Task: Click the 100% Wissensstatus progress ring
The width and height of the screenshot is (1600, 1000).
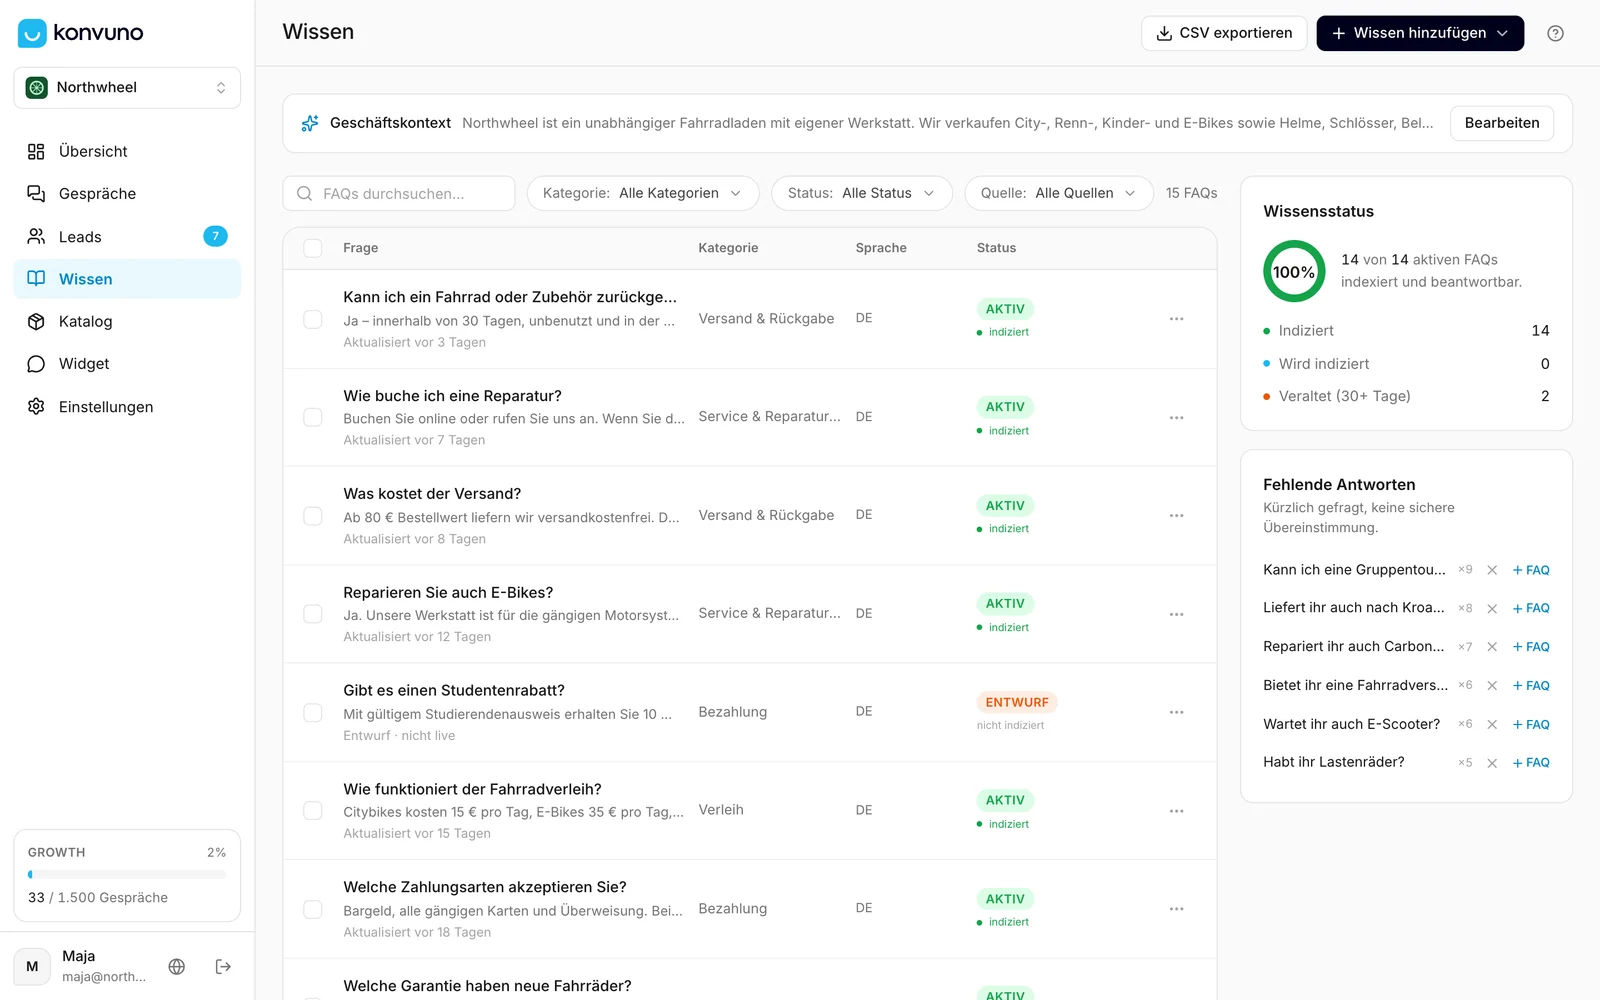Action: 1294,271
